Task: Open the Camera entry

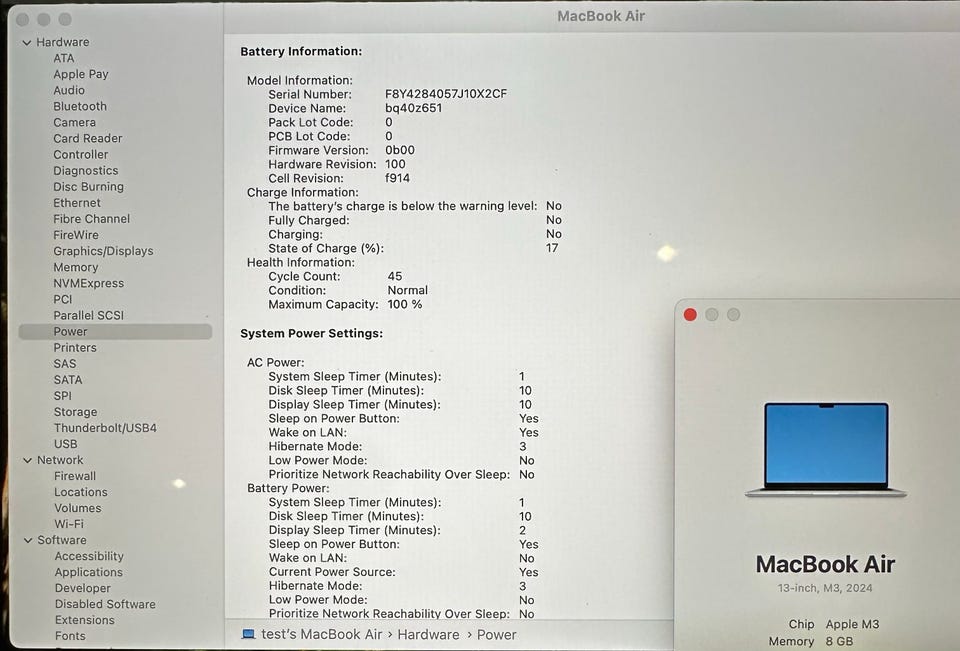Action: (x=74, y=122)
